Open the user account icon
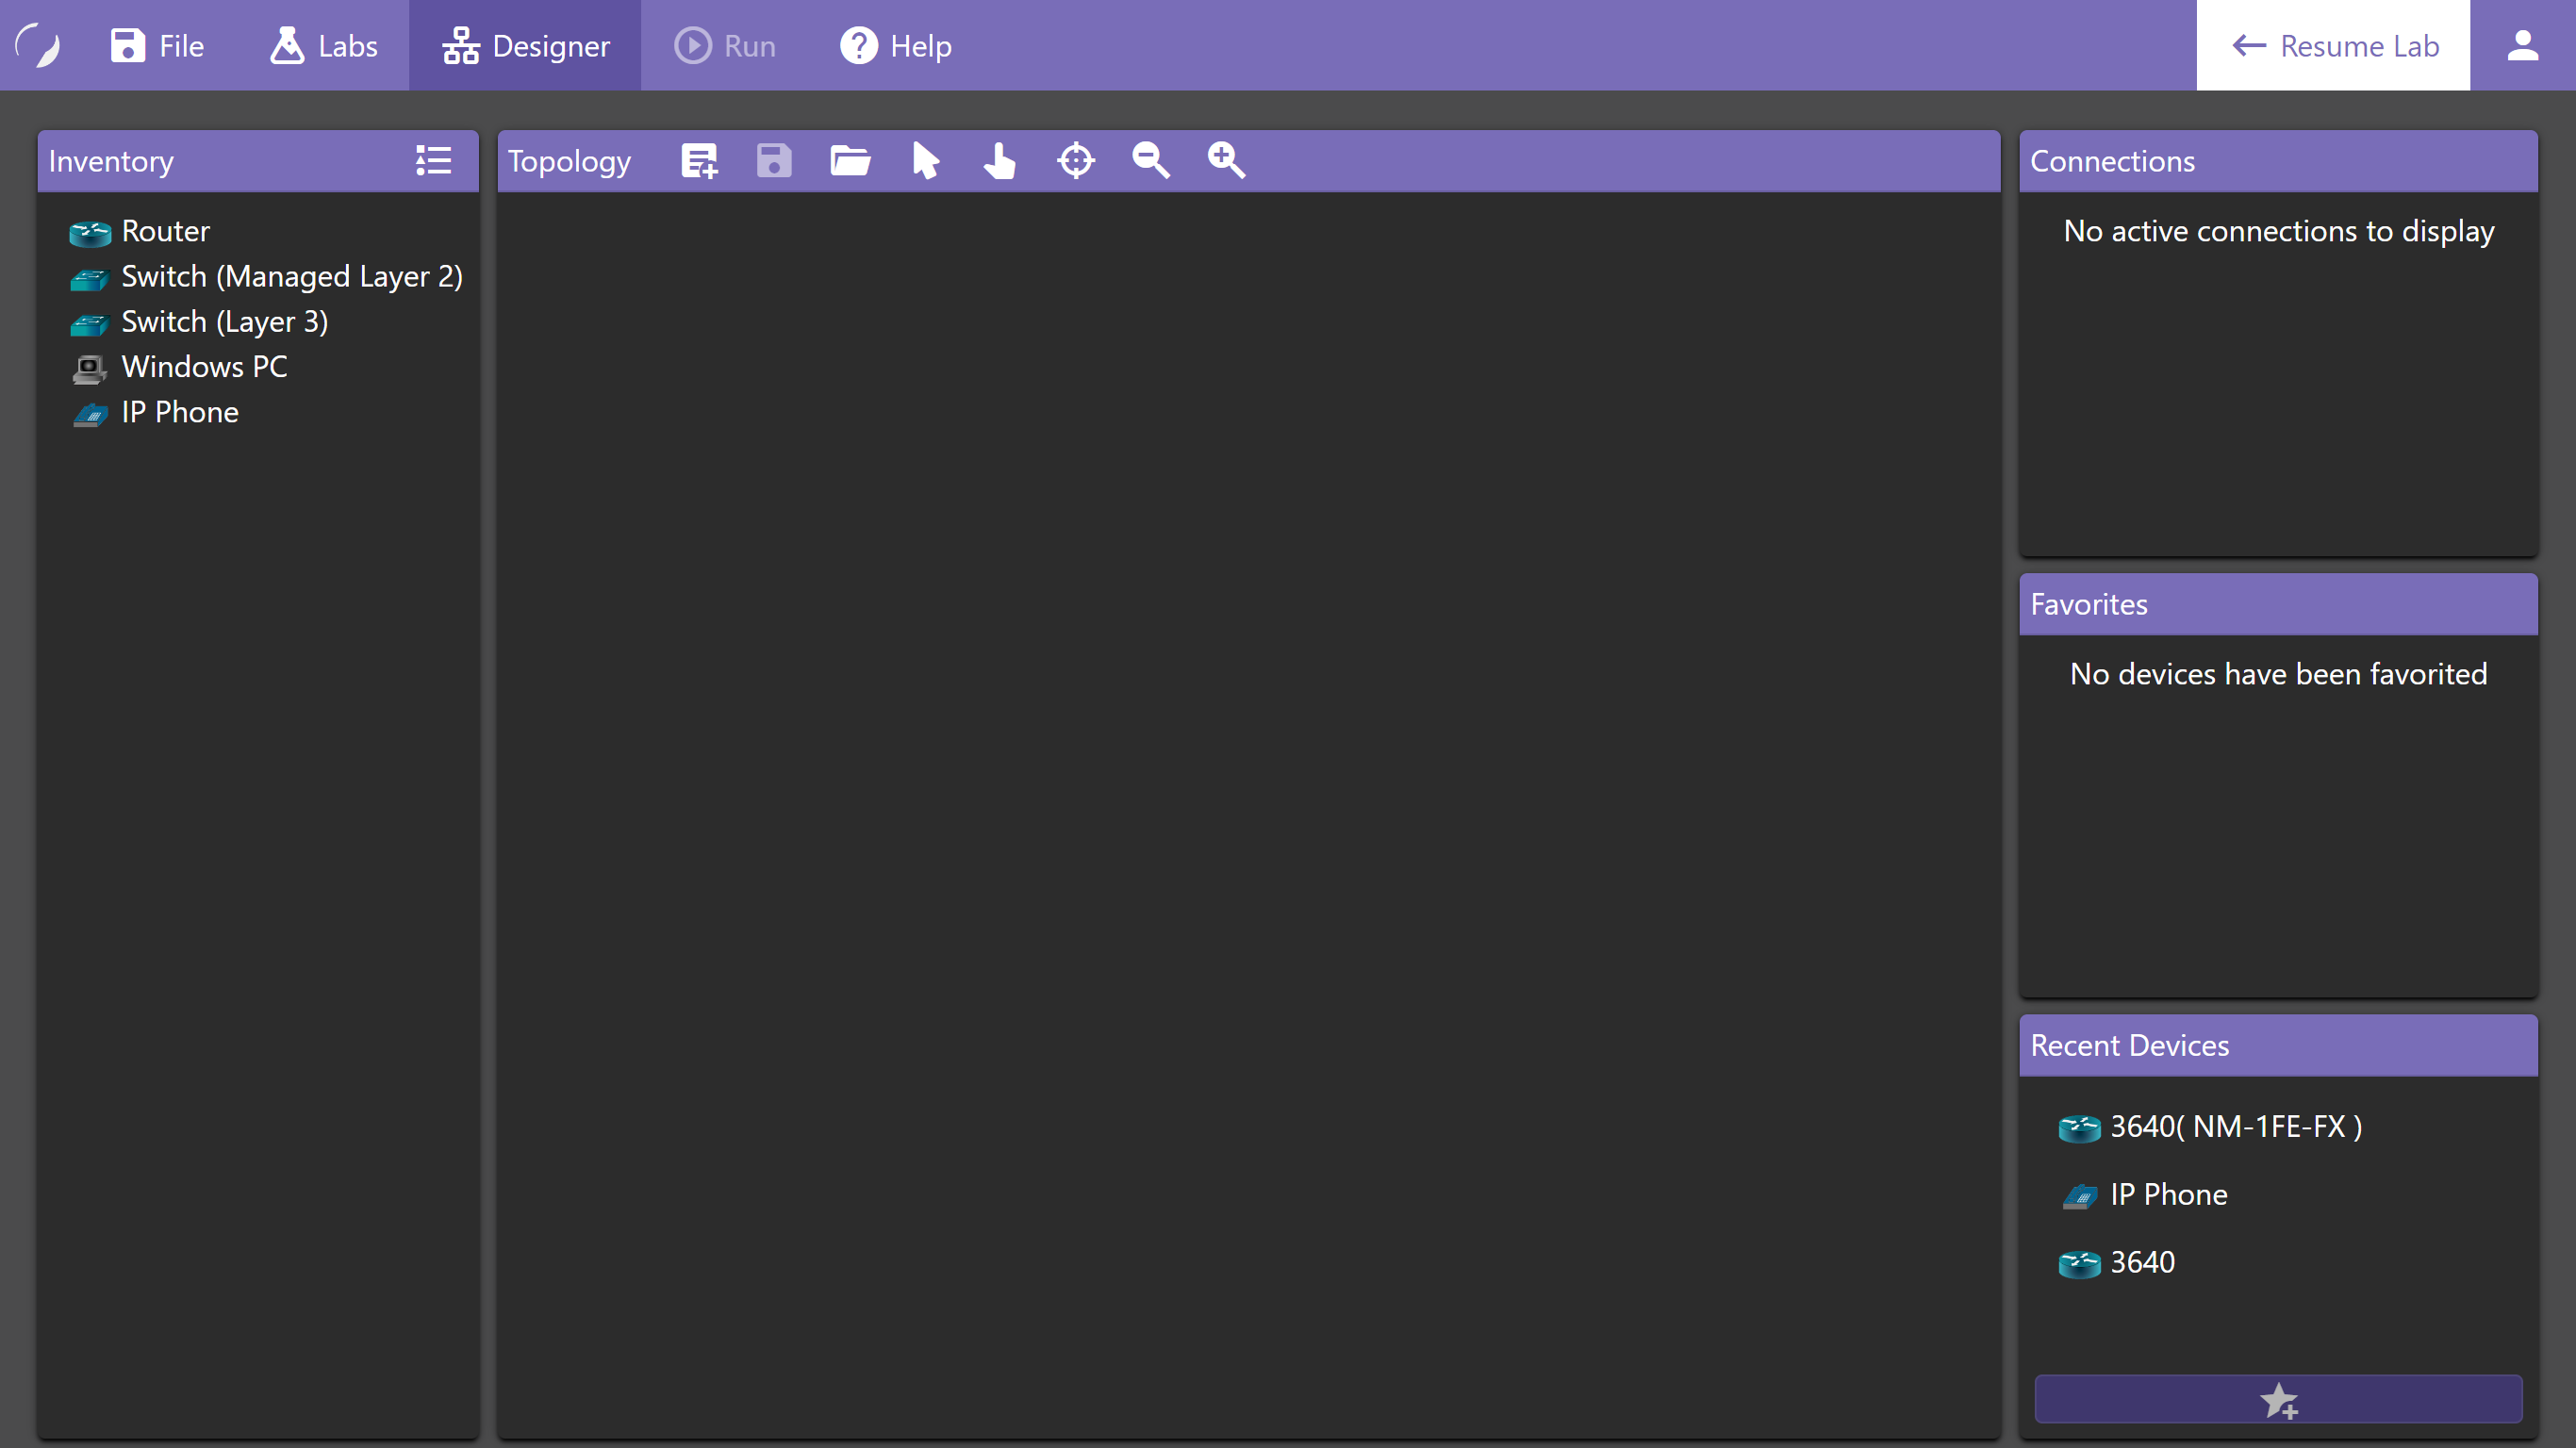2576x1448 pixels. 2522,46
